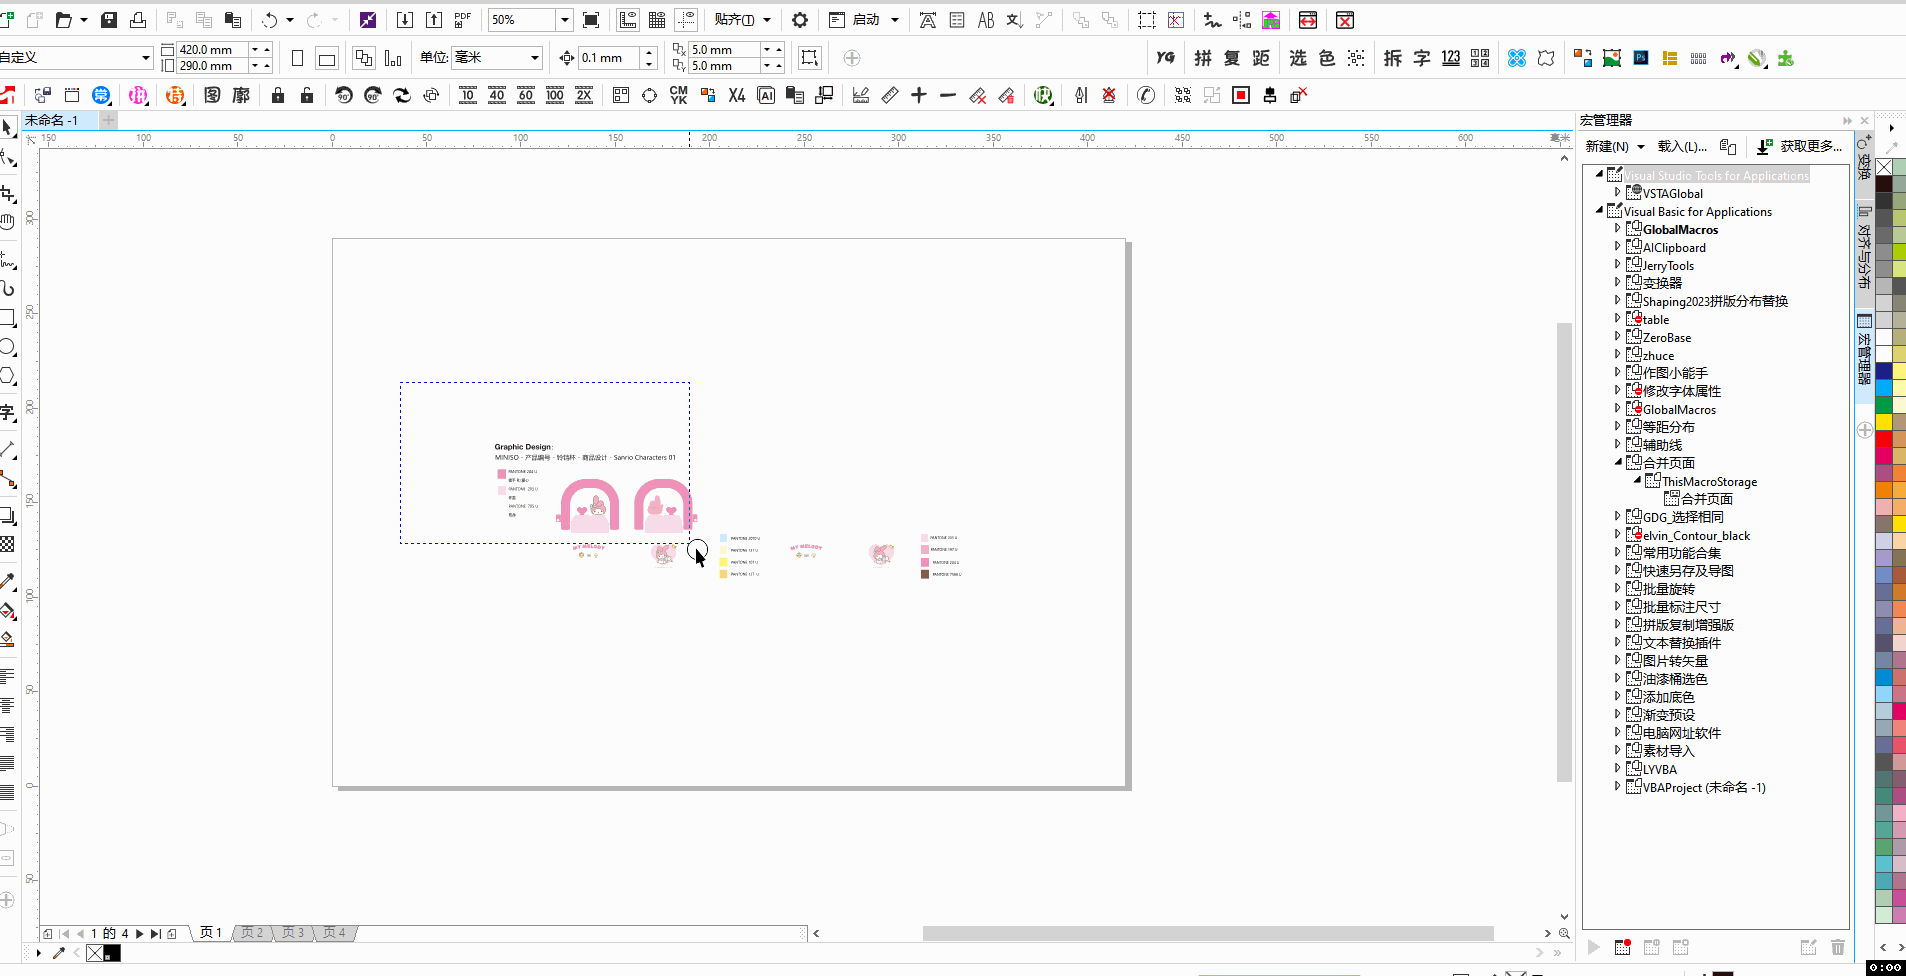Click the Export icon with up arrow

click(x=434, y=20)
